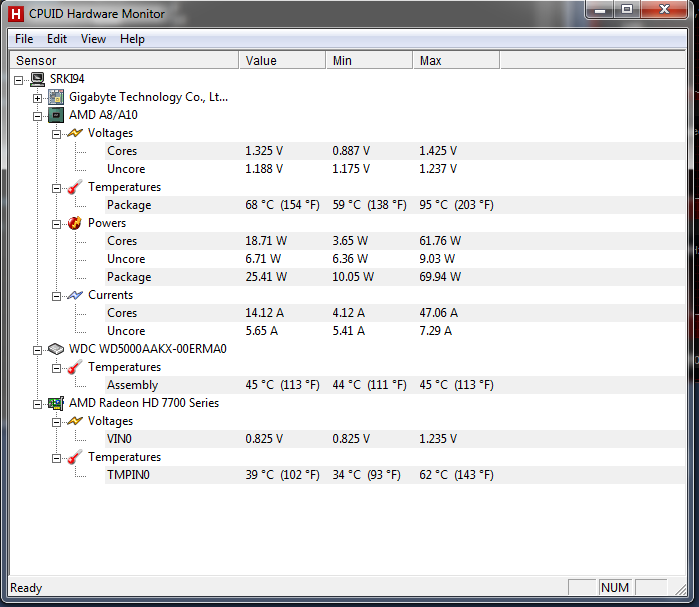Screen dimensions: 699x607
Task: Collapse the WDC Temperatures group
Action: coord(56,368)
